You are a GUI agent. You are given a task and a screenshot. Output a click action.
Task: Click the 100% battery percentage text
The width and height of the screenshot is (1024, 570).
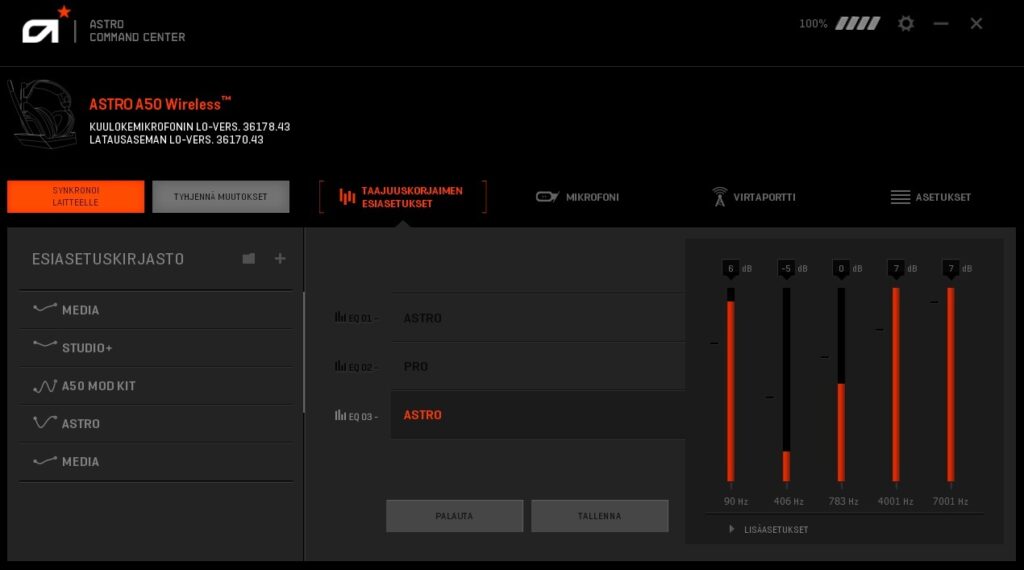click(x=813, y=24)
